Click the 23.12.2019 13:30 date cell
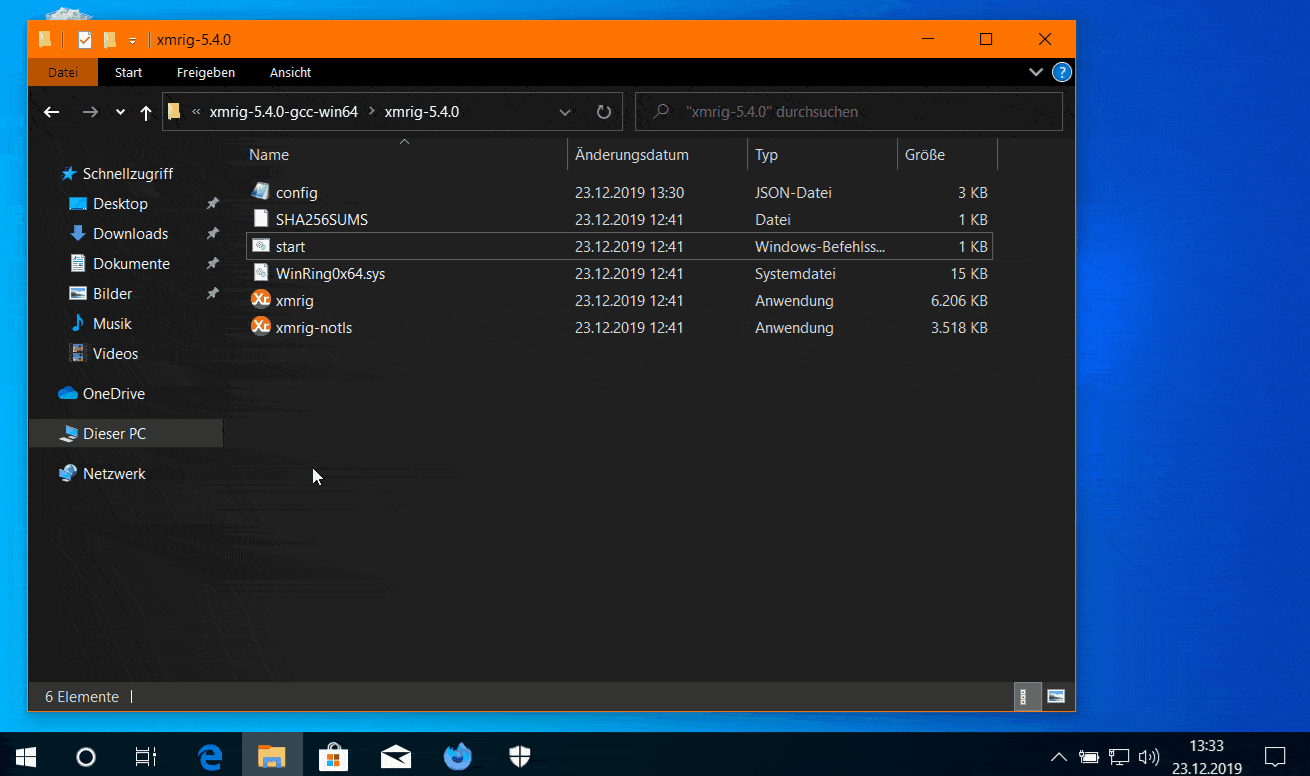Image resolution: width=1310 pixels, height=776 pixels. pyautogui.click(x=629, y=192)
